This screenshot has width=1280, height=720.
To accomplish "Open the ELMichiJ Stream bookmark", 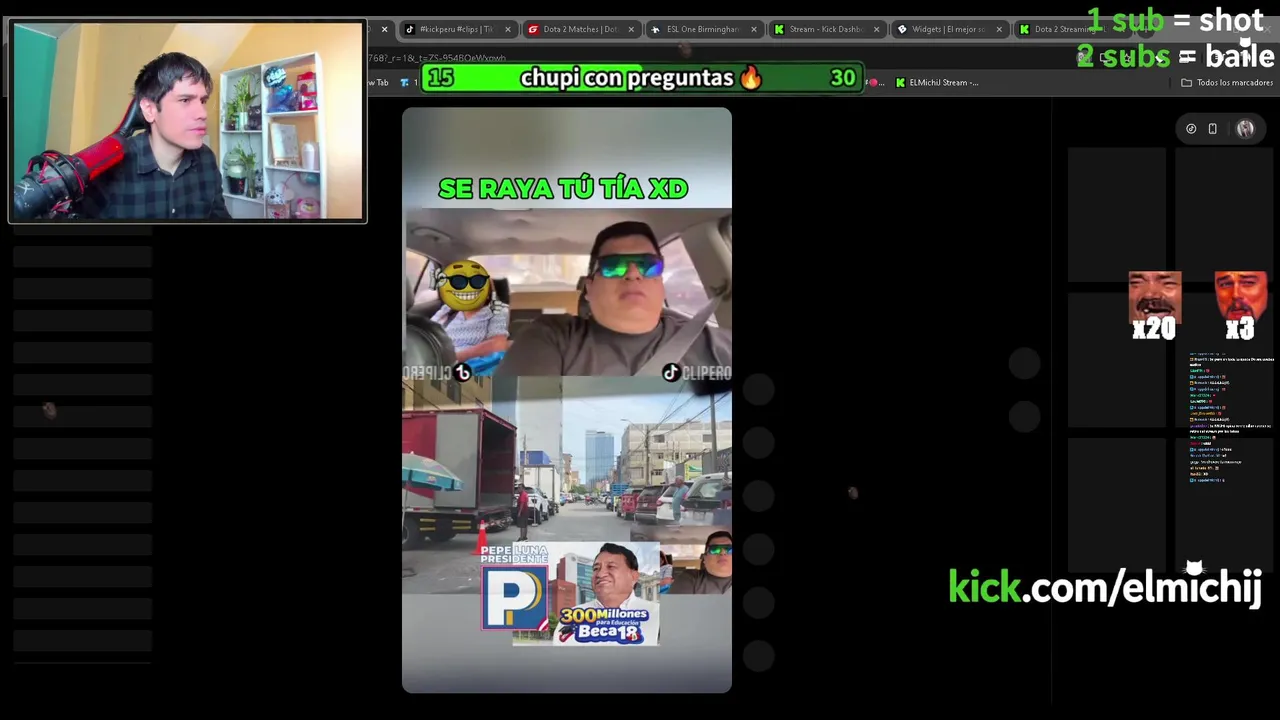I will pos(937,82).
